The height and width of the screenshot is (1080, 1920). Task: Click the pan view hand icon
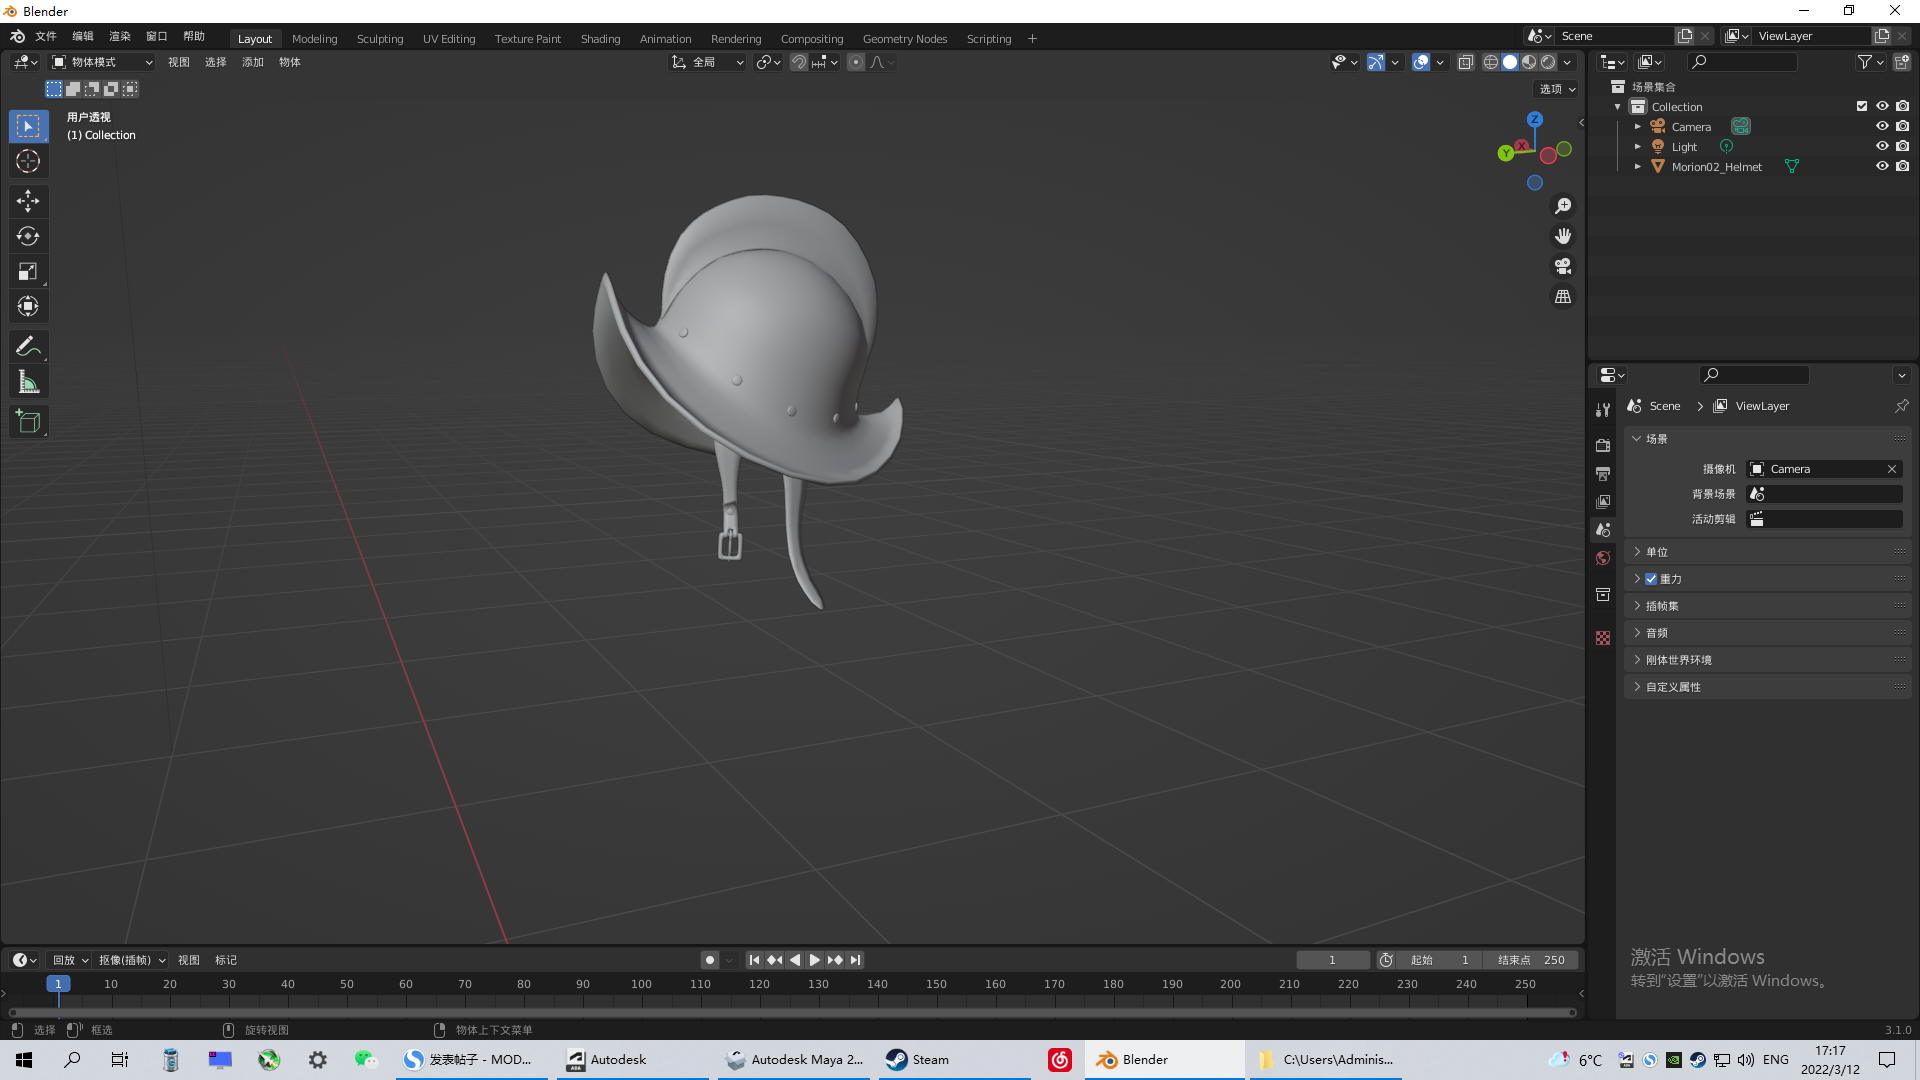[x=1563, y=236]
